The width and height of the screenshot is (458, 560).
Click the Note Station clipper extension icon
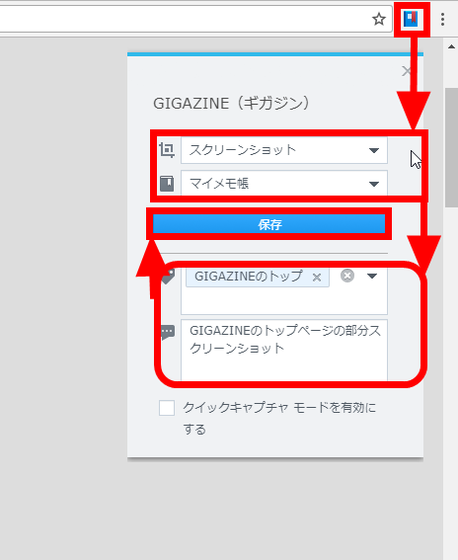[411, 19]
